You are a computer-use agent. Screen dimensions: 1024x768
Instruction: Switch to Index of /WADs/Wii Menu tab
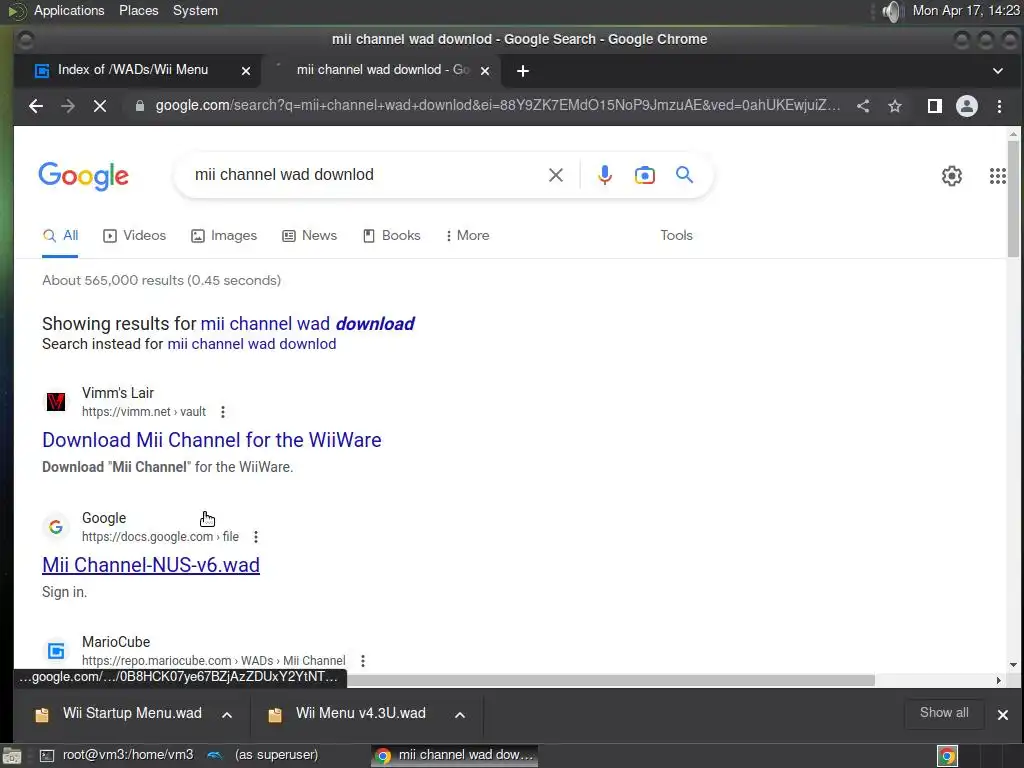pyautogui.click(x=133, y=71)
